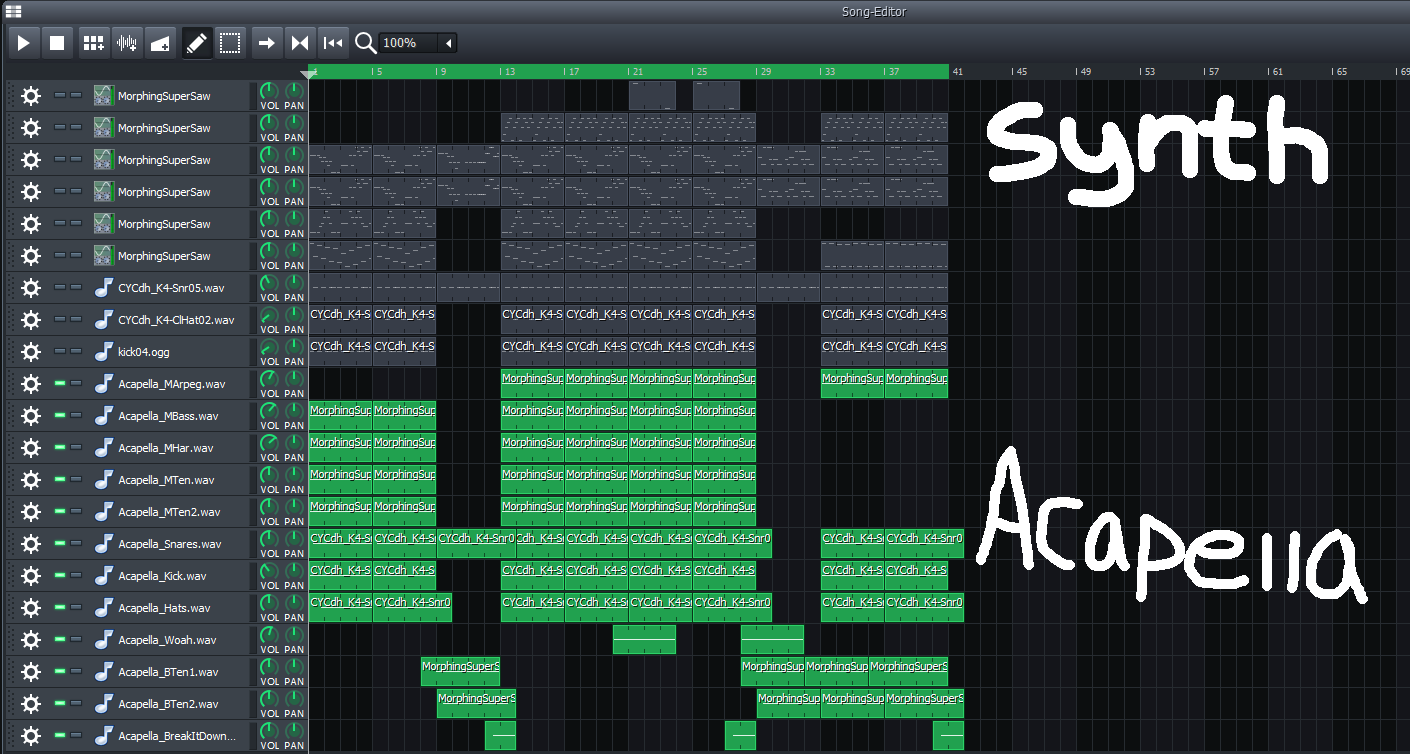Click the Acapella_Woah.wav track's sample icon
Viewport: 1410px width, 754px height.
[x=103, y=640]
